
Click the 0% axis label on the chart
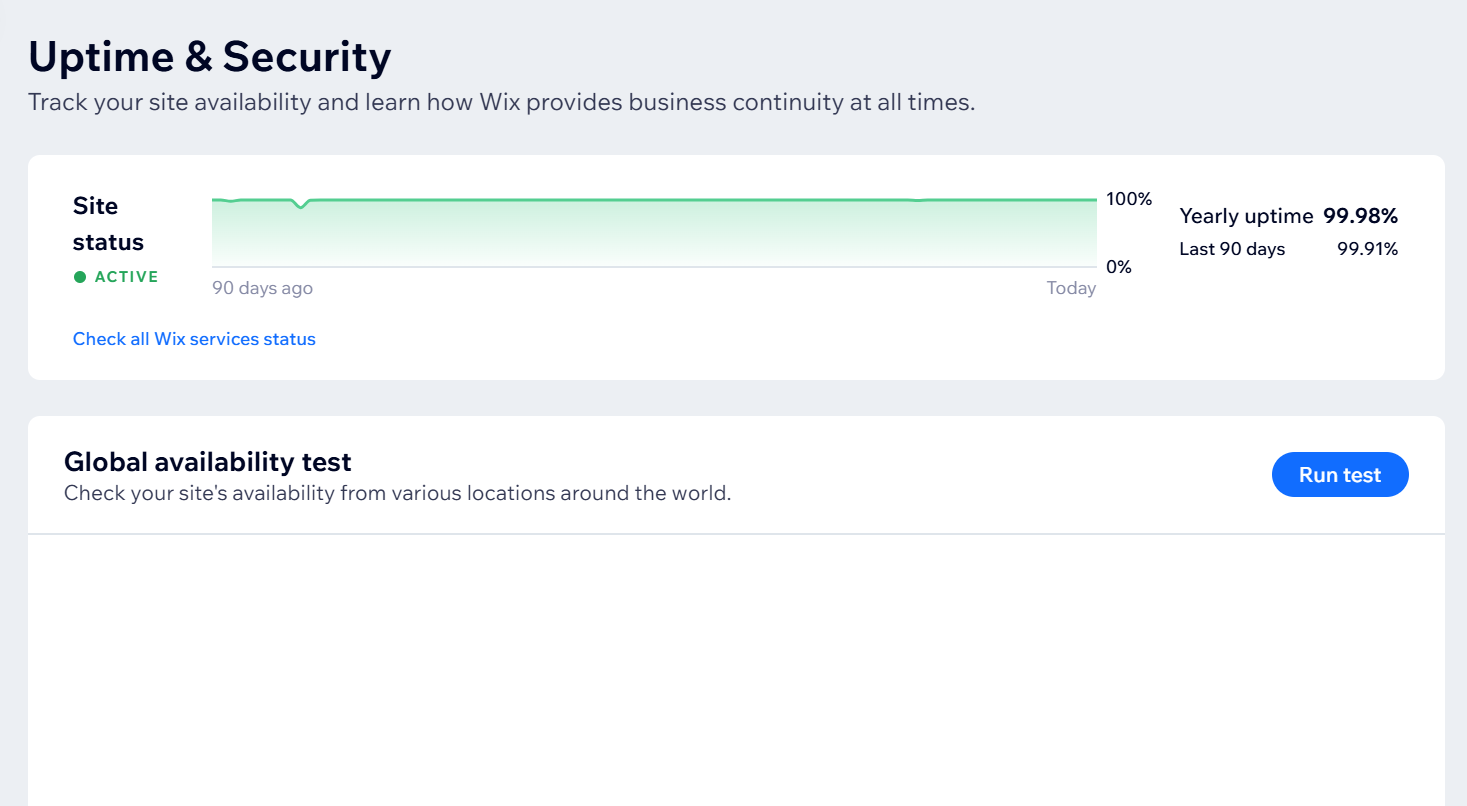pos(1119,267)
